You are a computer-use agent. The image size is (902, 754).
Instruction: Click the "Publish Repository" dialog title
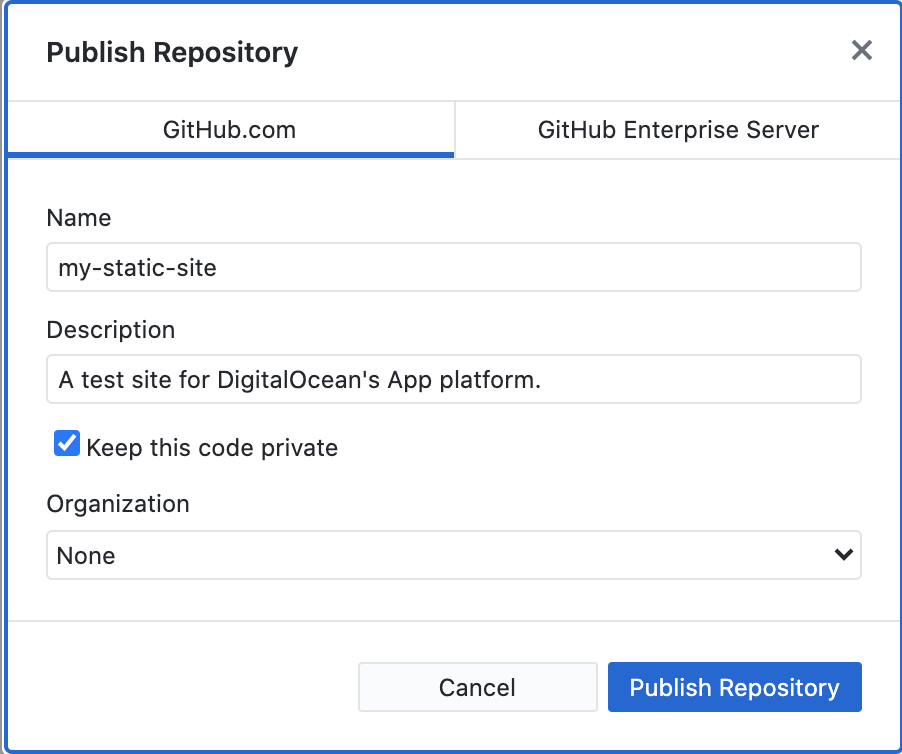tap(172, 52)
